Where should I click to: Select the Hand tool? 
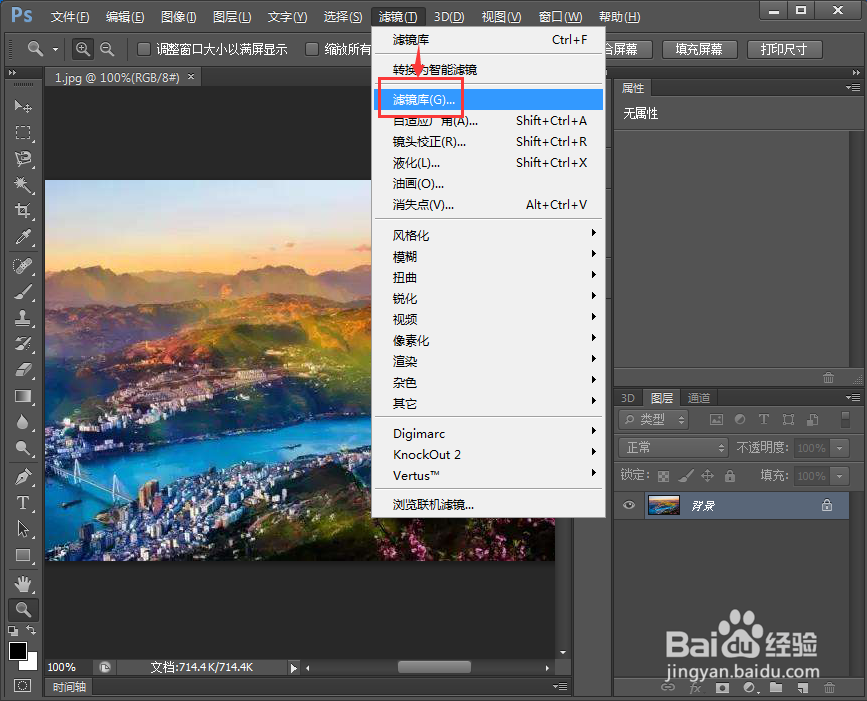click(x=23, y=584)
